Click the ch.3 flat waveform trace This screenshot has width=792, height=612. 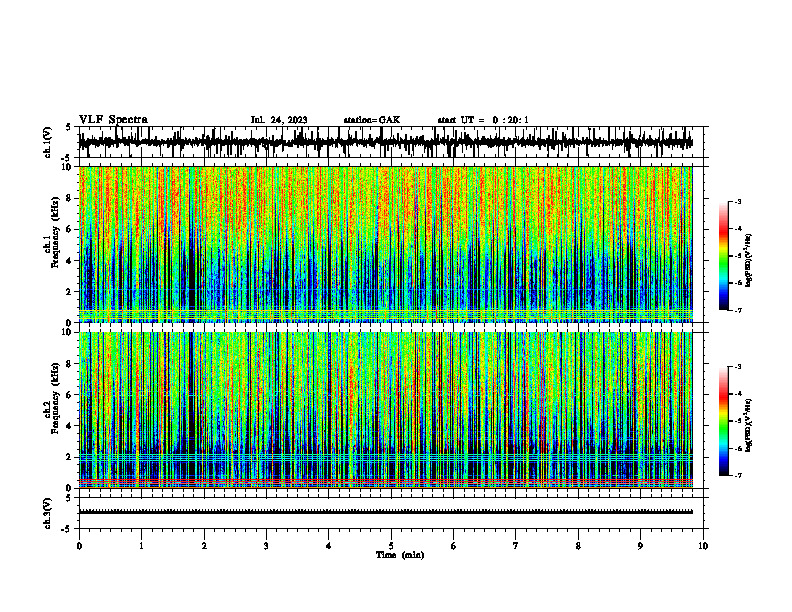coord(385,512)
